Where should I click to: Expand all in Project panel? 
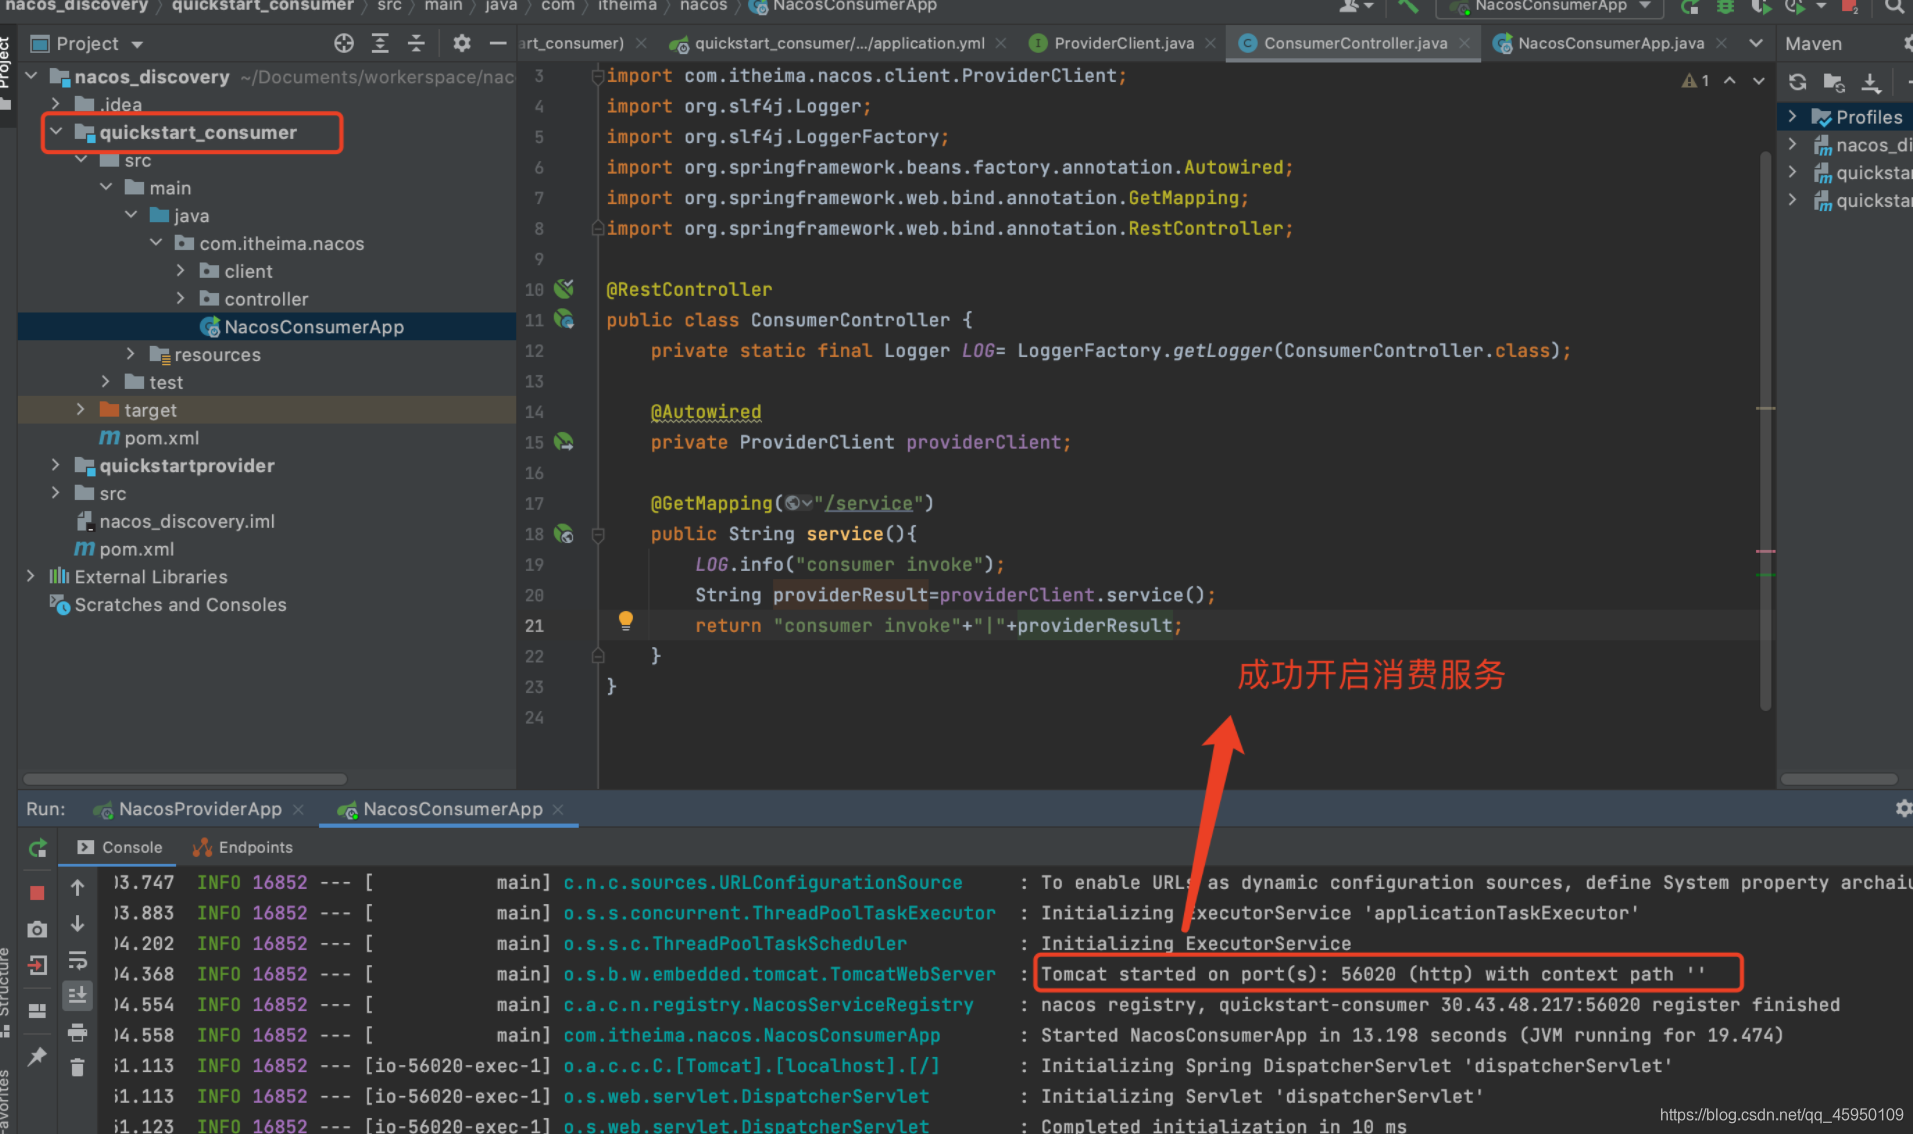click(x=380, y=43)
